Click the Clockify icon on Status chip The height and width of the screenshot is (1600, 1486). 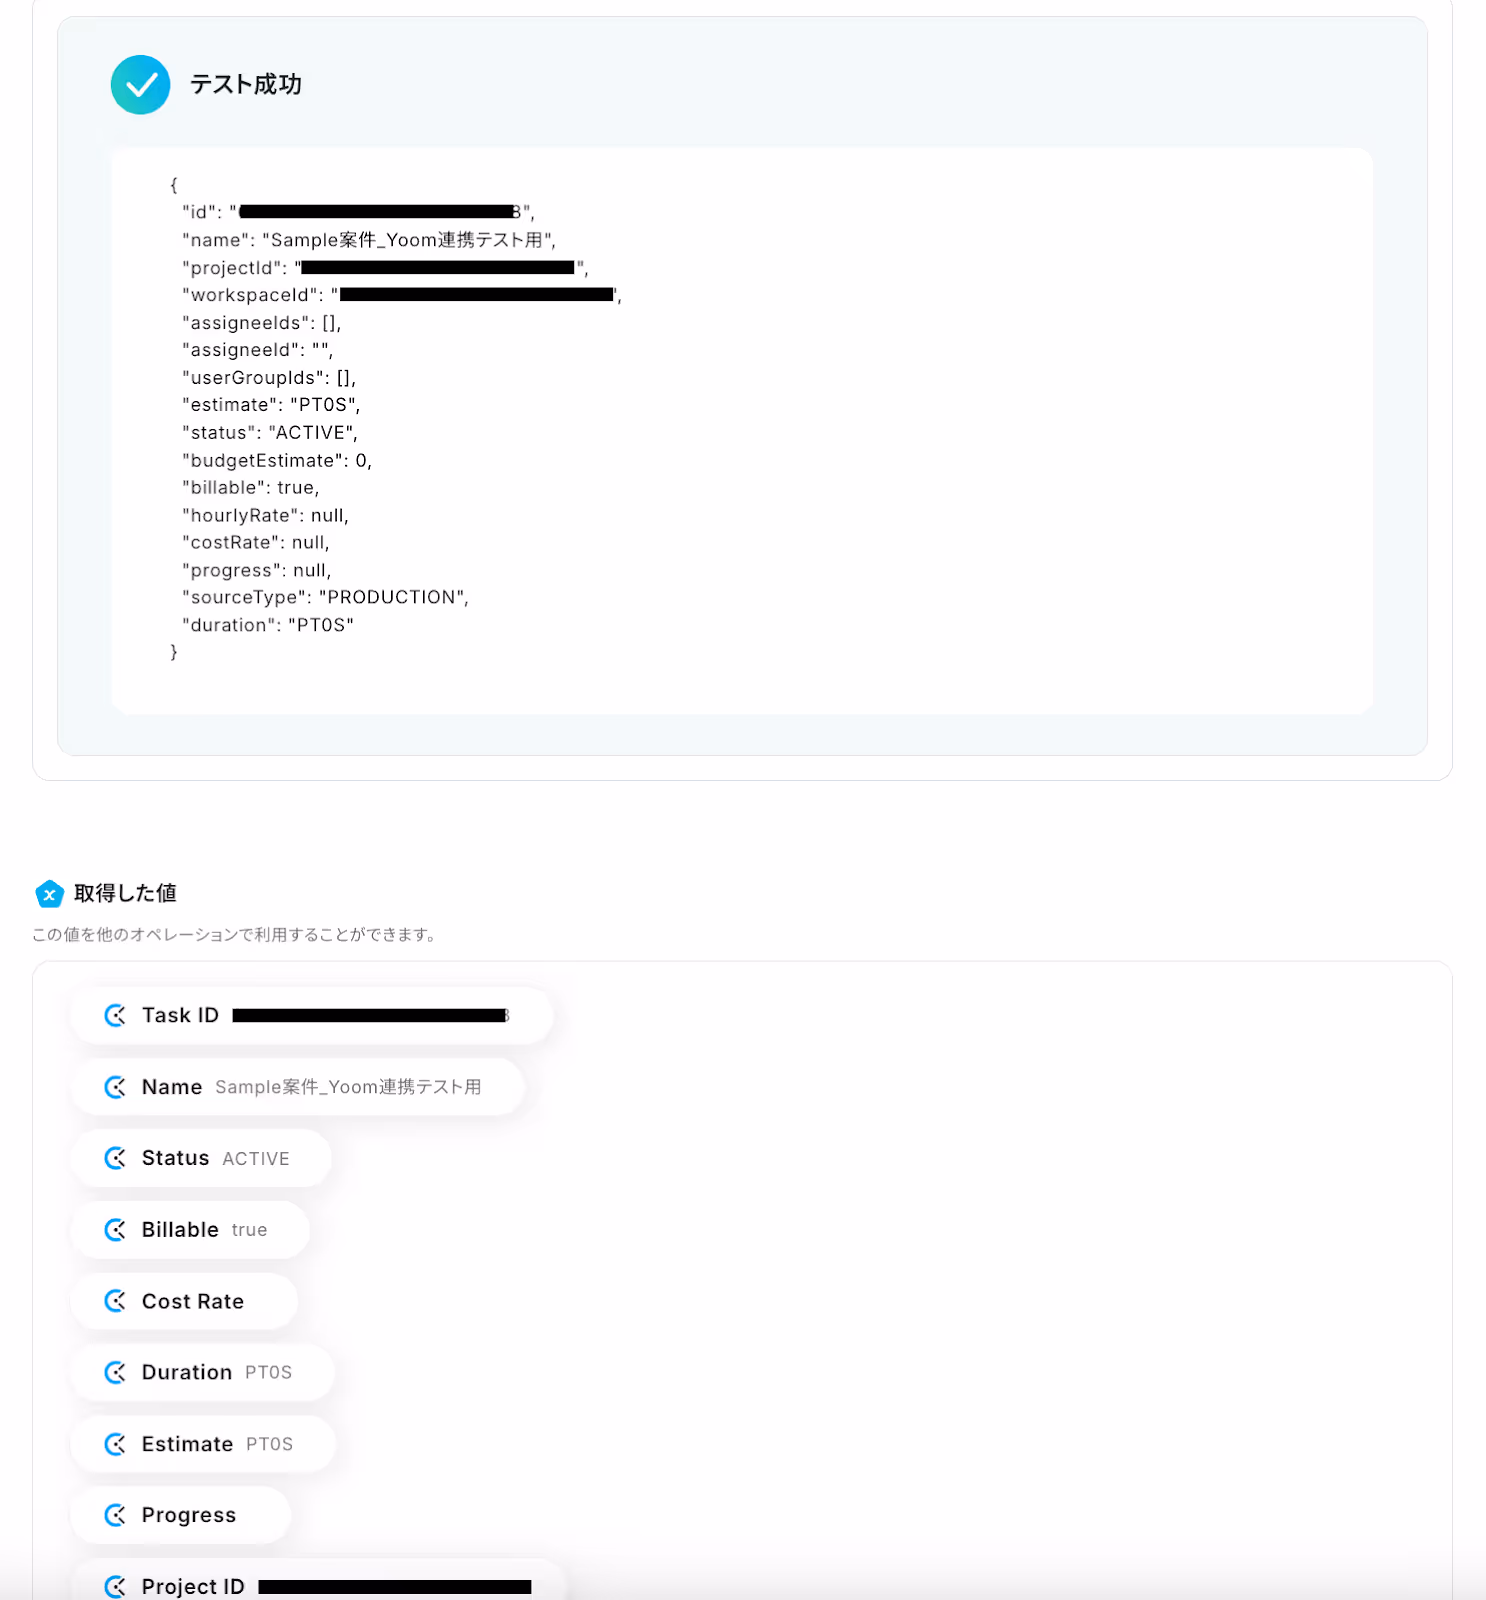coord(116,1158)
